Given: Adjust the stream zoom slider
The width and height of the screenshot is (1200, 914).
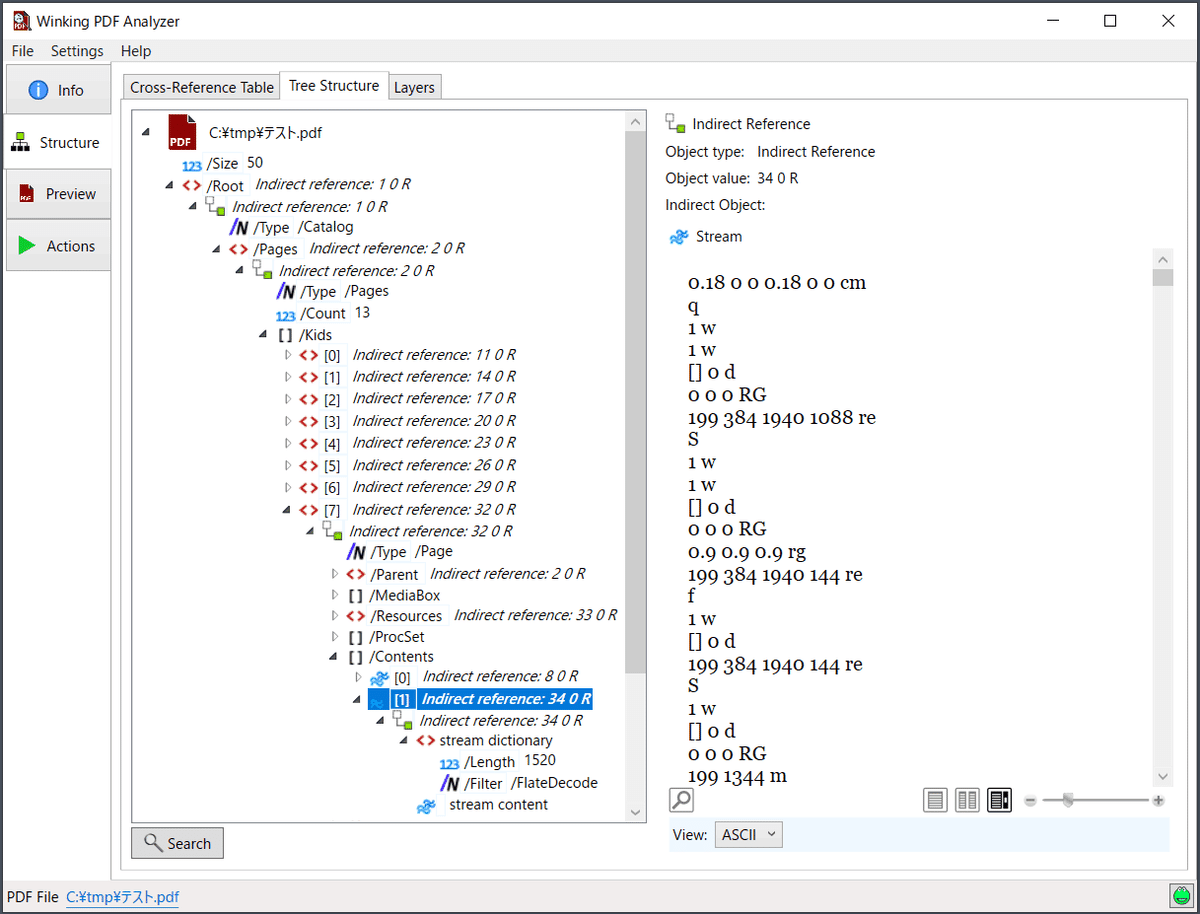Looking at the screenshot, I should click(x=1069, y=800).
